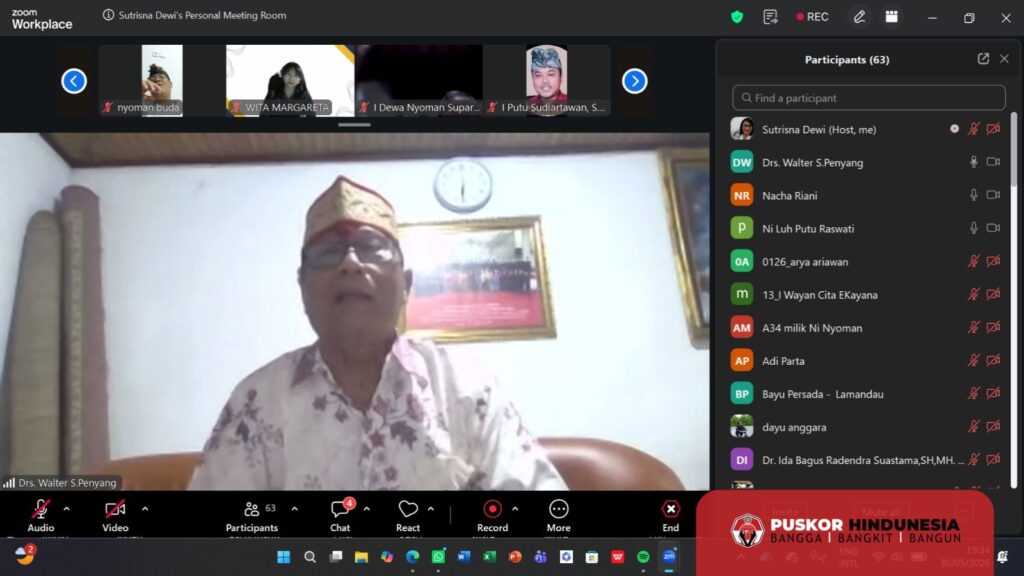Click muted mic icon for 0126_arya ariawan
Viewport: 1024px width, 576px height.
973,261
